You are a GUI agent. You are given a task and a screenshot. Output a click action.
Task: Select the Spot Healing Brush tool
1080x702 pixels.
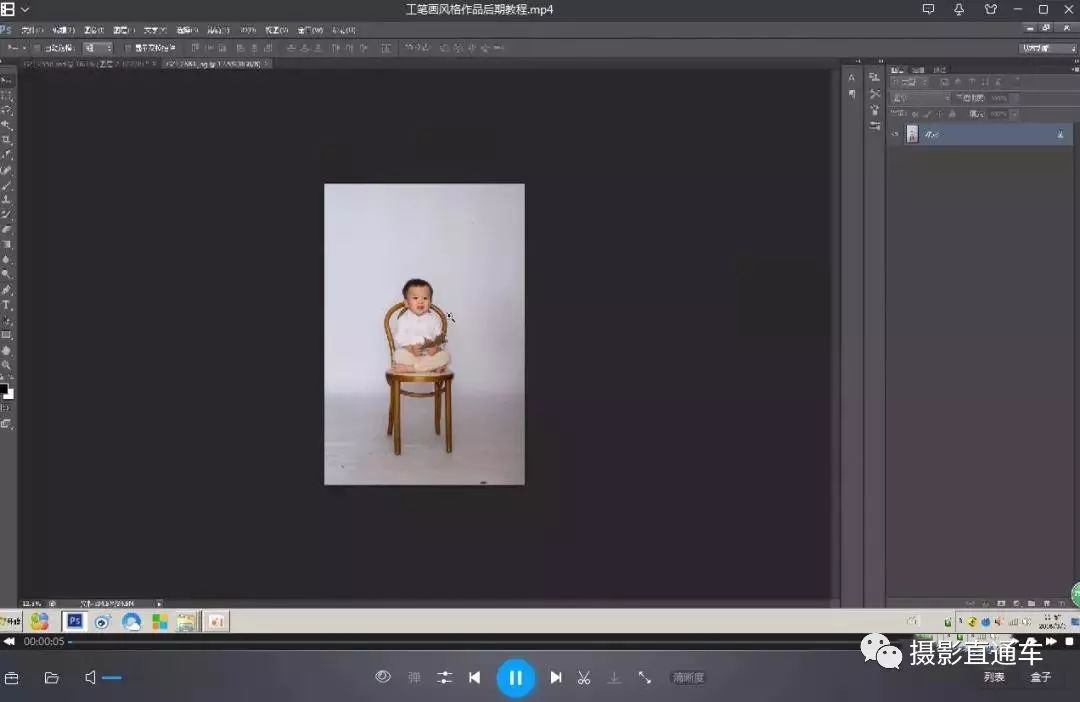tap(7, 170)
